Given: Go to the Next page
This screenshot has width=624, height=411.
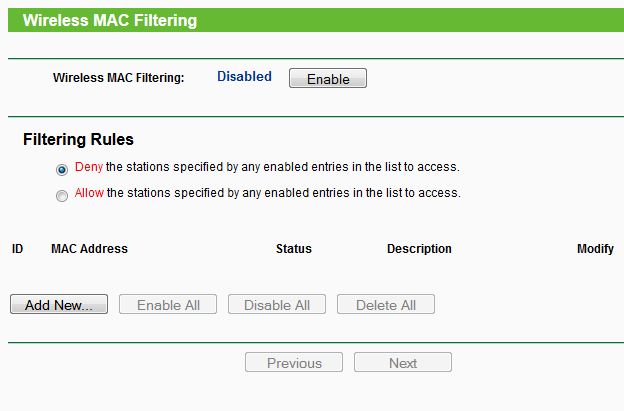Looking at the screenshot, I should 403,363.
